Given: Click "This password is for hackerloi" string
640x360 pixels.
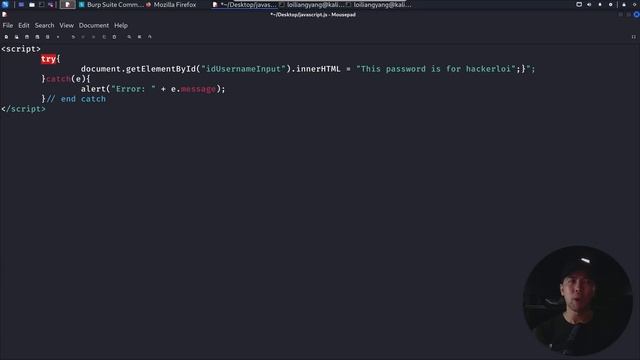Looking at the screenshot, I should pyautogui.click(x=436, y=69).
